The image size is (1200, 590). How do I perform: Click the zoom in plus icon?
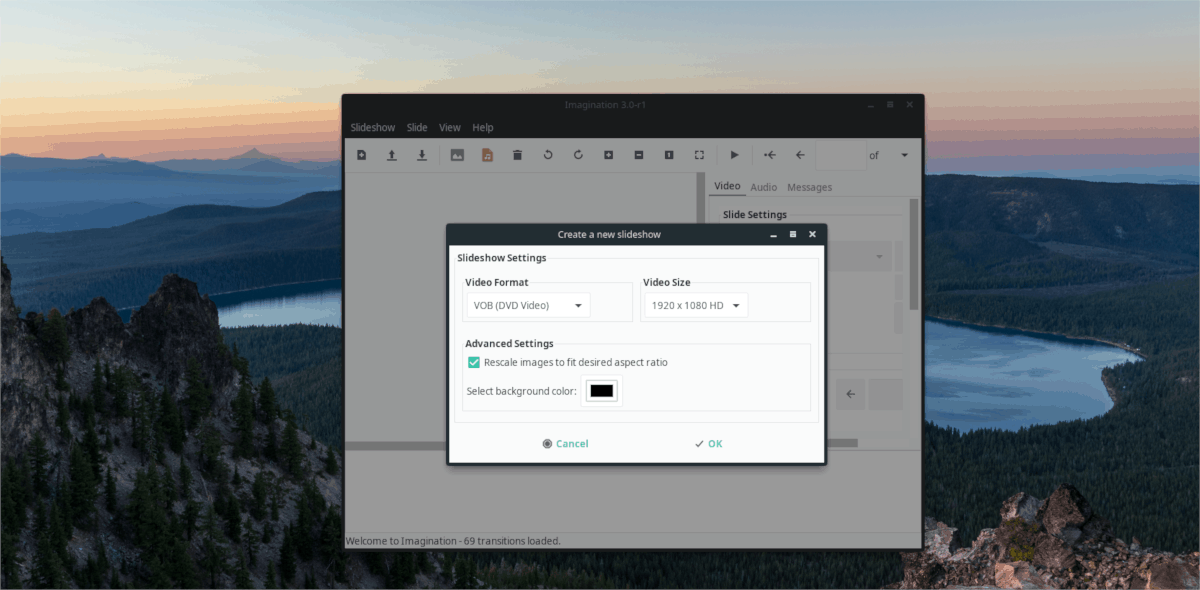(x=608, y=155)
